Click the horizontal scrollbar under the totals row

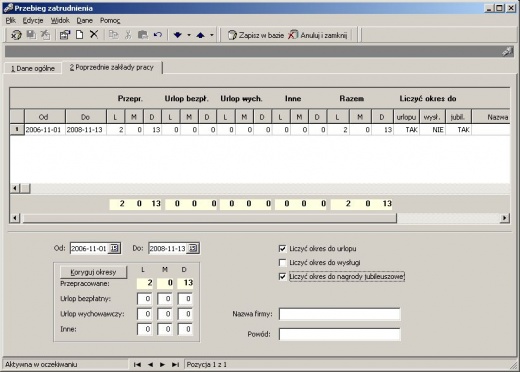coord(210,218)
